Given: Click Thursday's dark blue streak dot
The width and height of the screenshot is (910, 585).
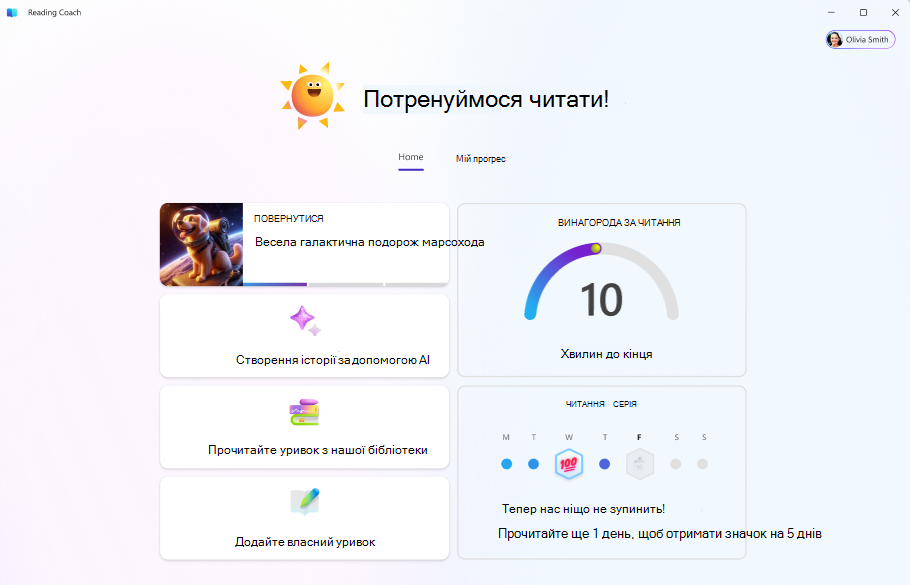Looking at the screenshot, I should point(604,464).
